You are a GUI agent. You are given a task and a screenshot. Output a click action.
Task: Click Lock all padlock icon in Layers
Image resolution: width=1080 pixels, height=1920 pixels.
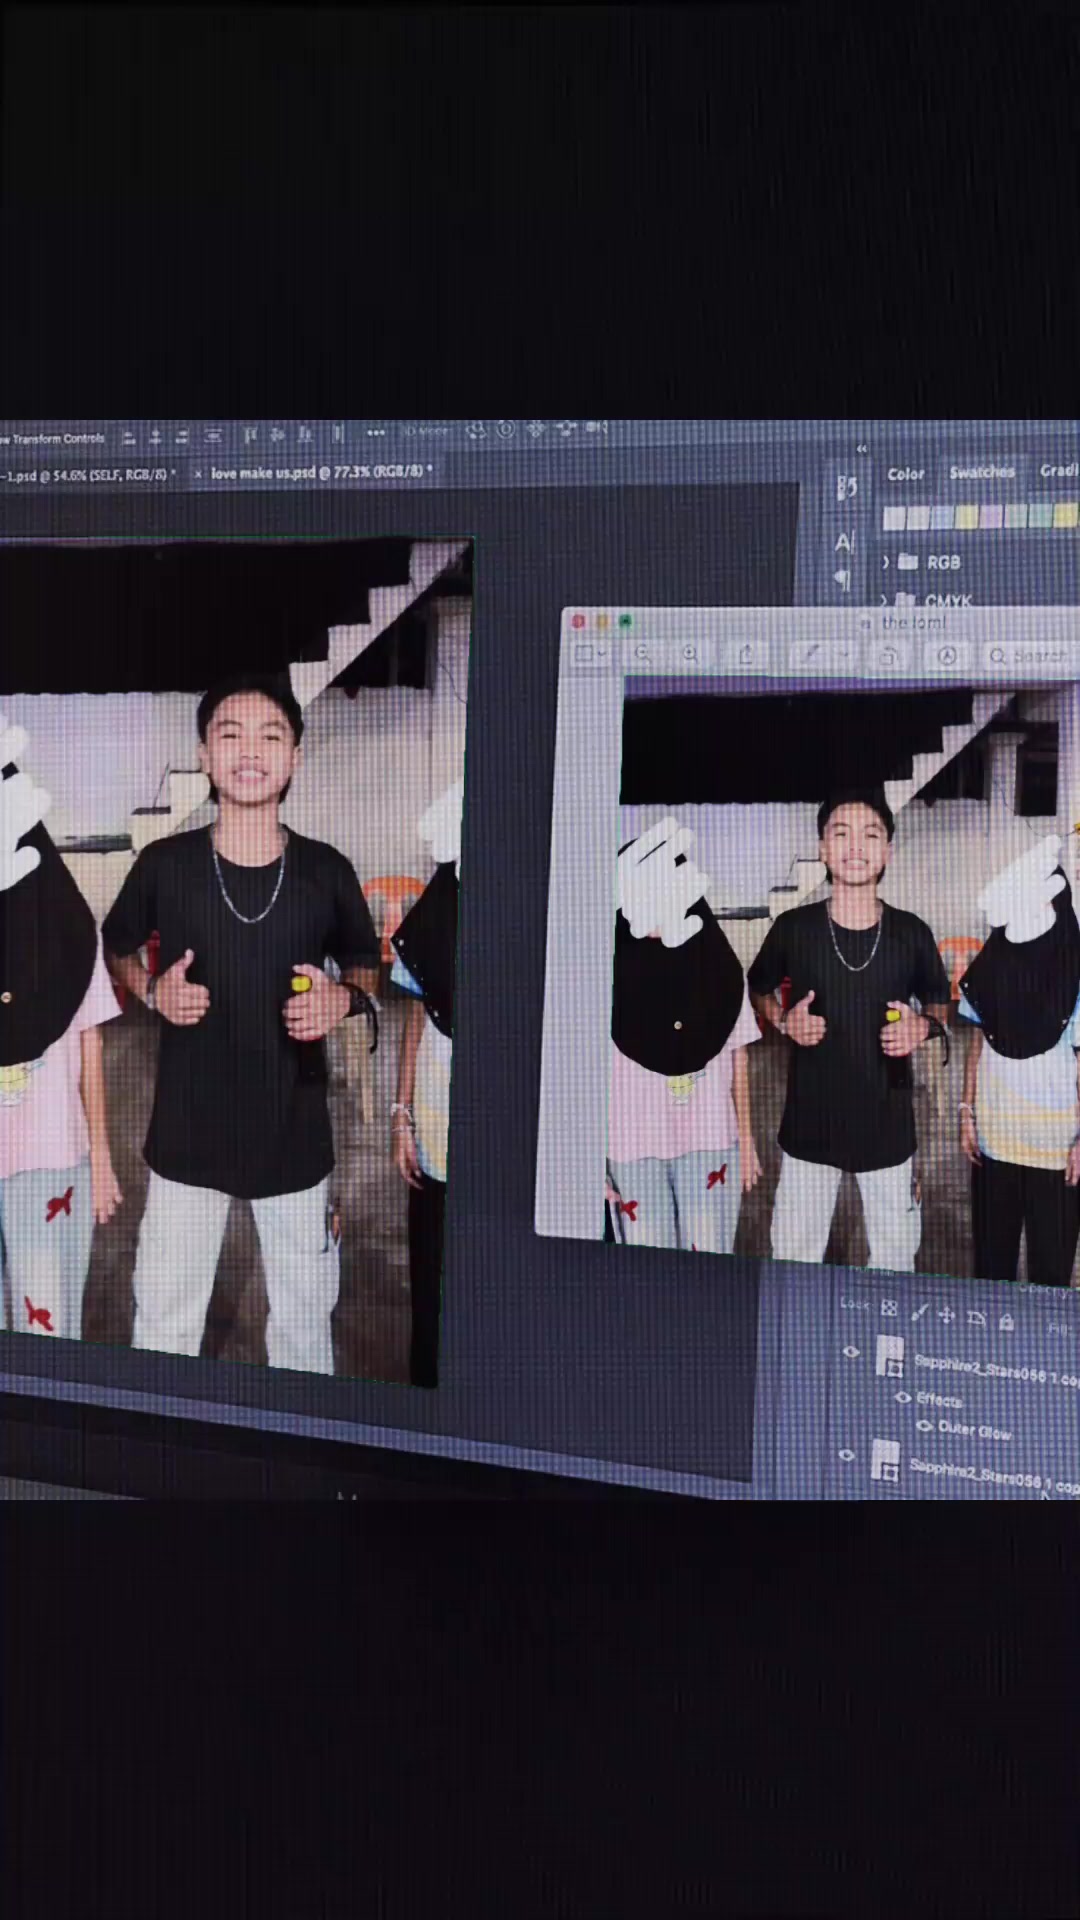(x=1006, y=1321)
